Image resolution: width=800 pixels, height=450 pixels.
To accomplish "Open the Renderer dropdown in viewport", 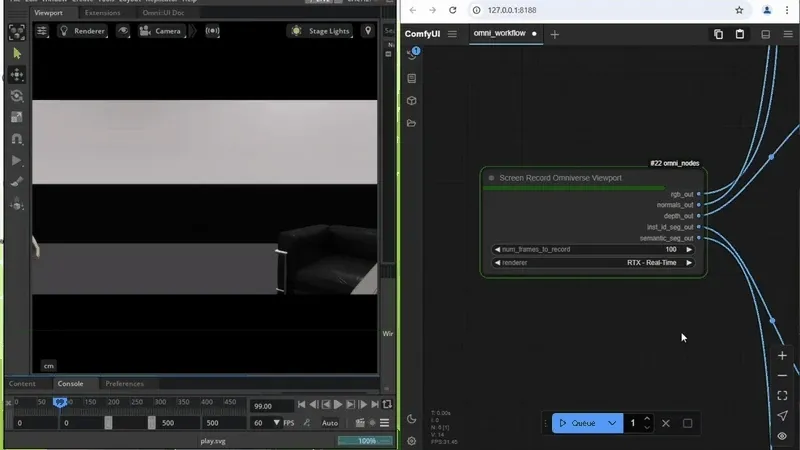I will (83, 31).
